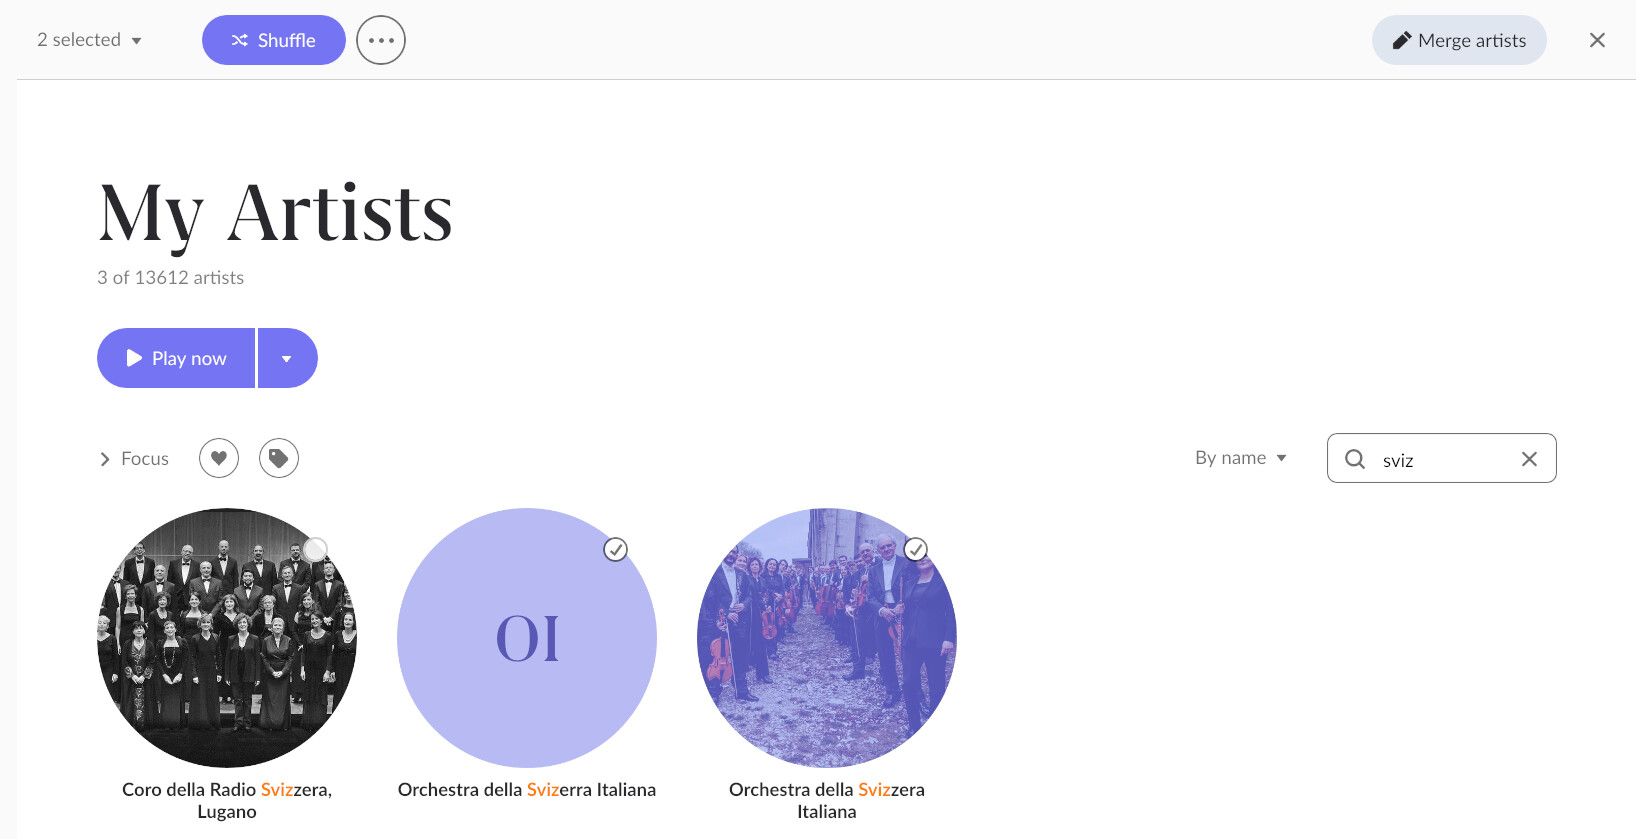Open the Coro della Radio Svizzera thumbnail
Screen dimensions: 1636x839
[227, 638]
